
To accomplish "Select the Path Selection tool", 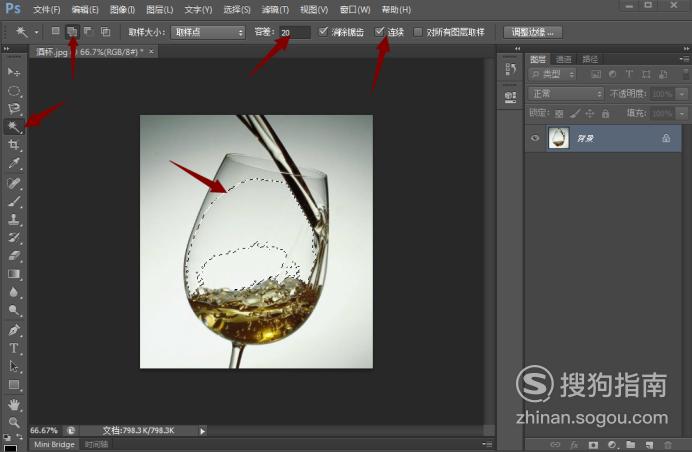I will 14,366.
